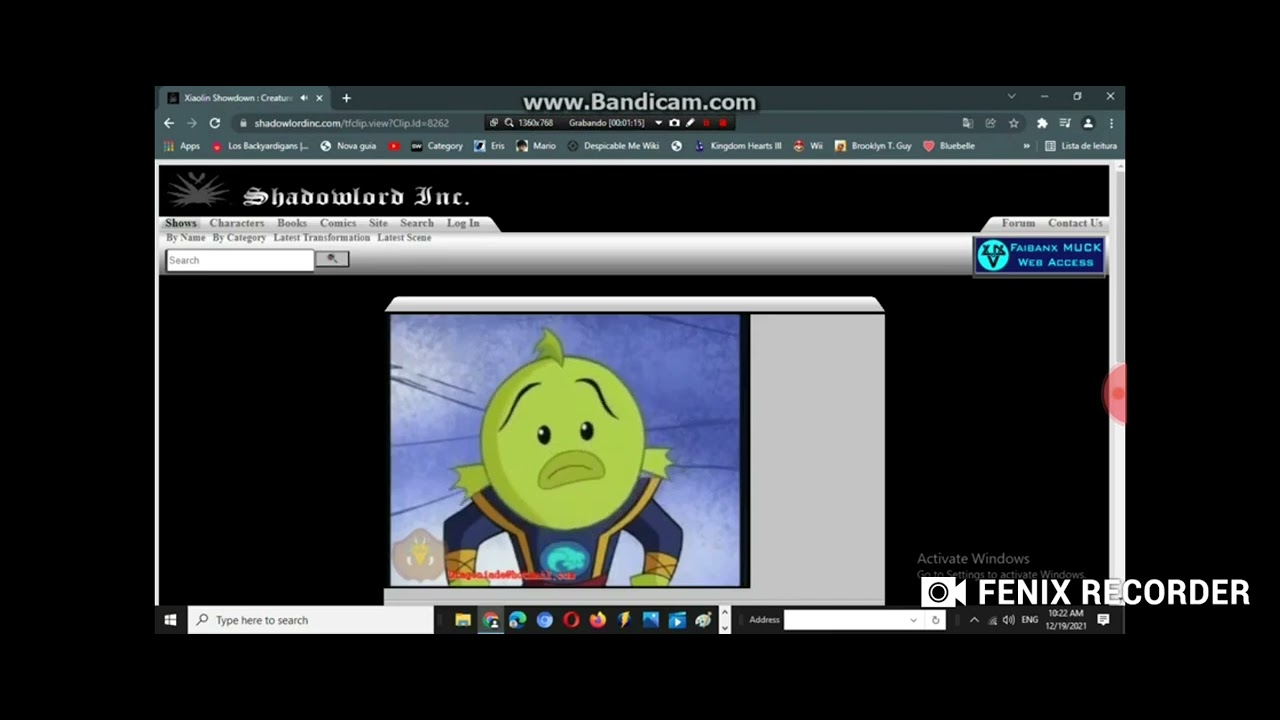
Task: Open the Chrome three-dot menu
Action: tap(1111, 123)
